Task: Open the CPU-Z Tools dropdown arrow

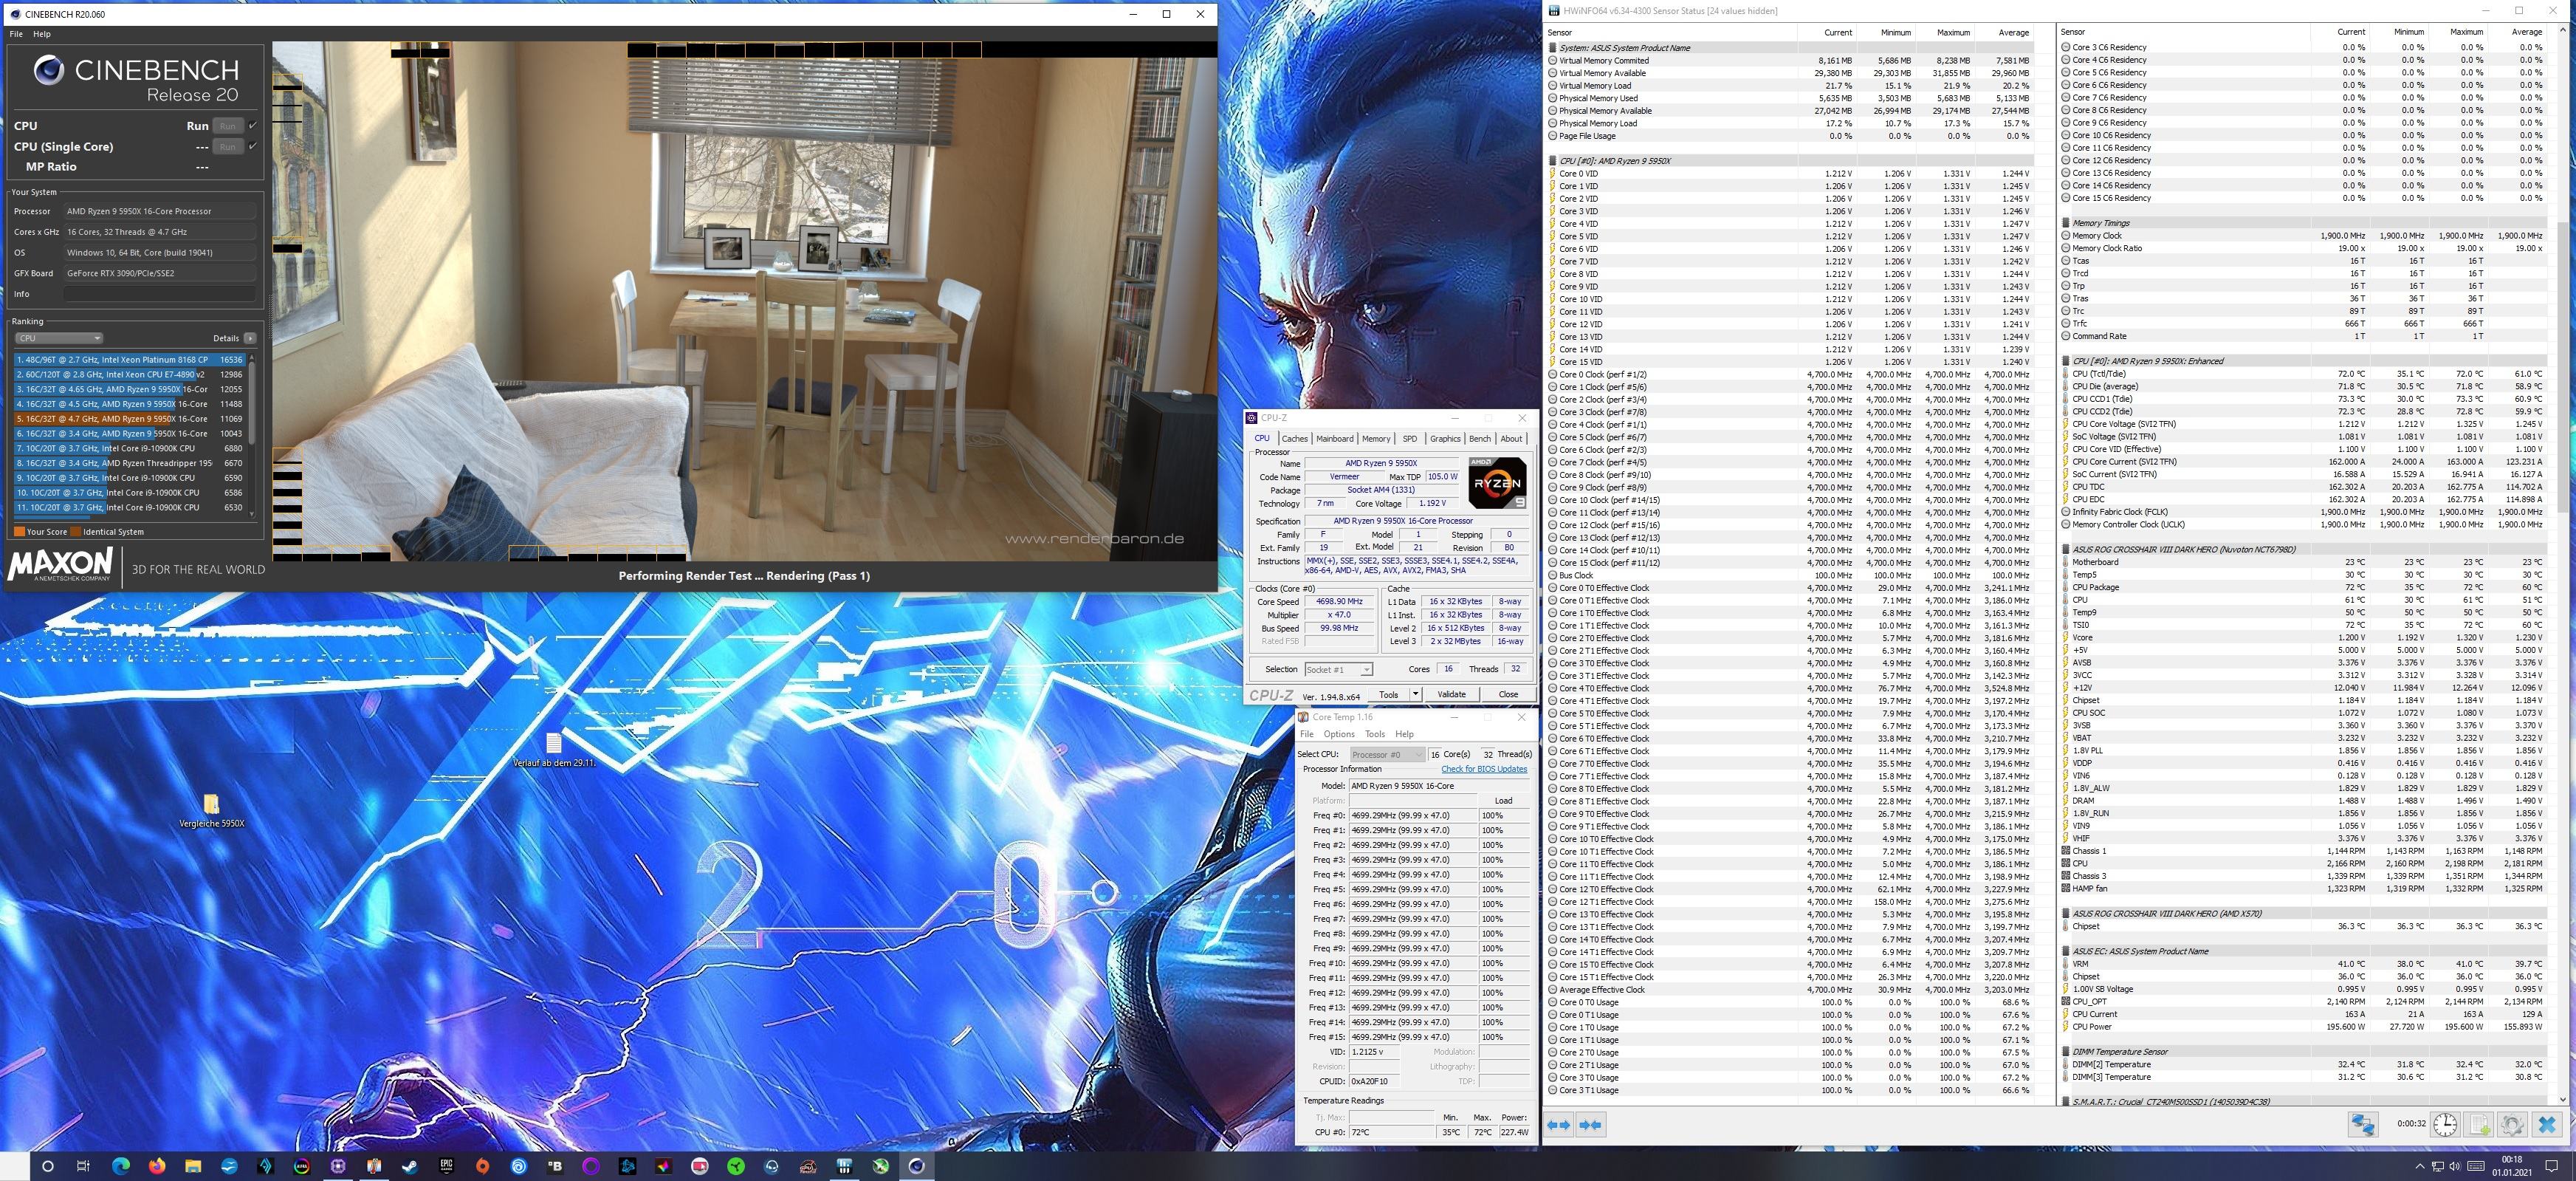Action: [x=1415, y=694]
